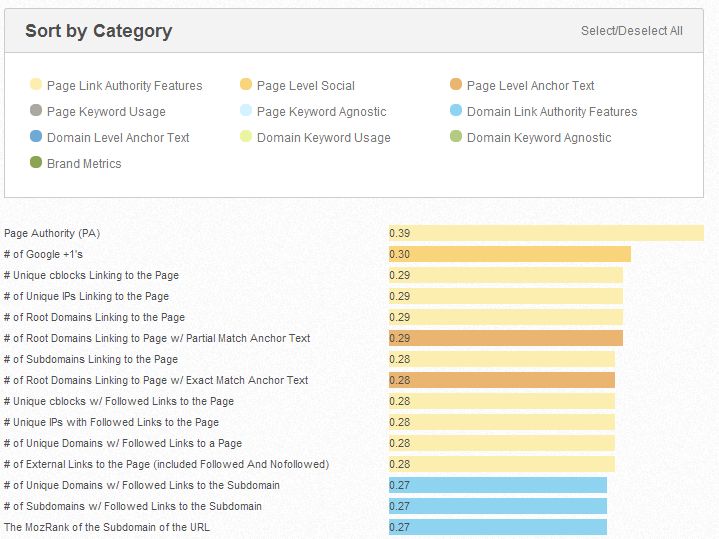Click the Sort by Category heading
Viewport: 719px width, 539px height.
[98, 31]
